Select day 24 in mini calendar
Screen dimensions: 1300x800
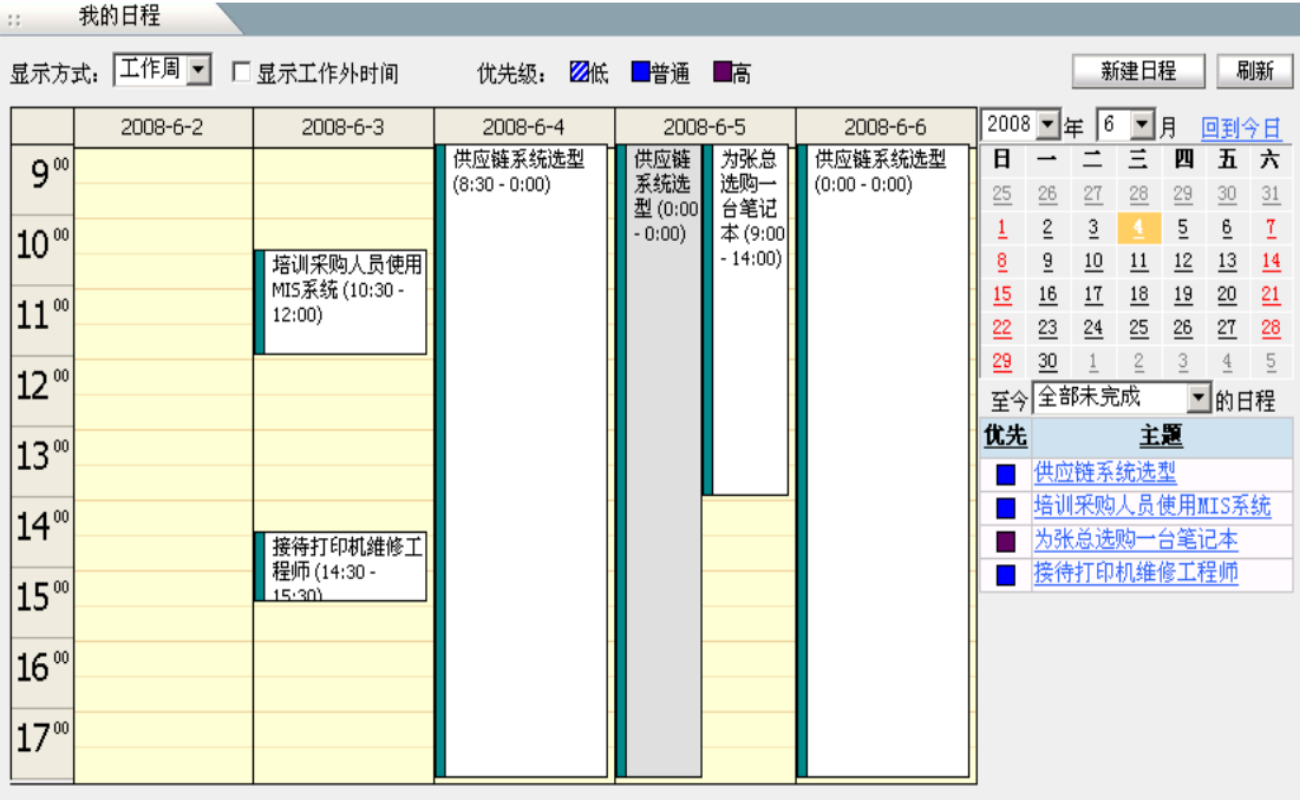click(1093, 328)
